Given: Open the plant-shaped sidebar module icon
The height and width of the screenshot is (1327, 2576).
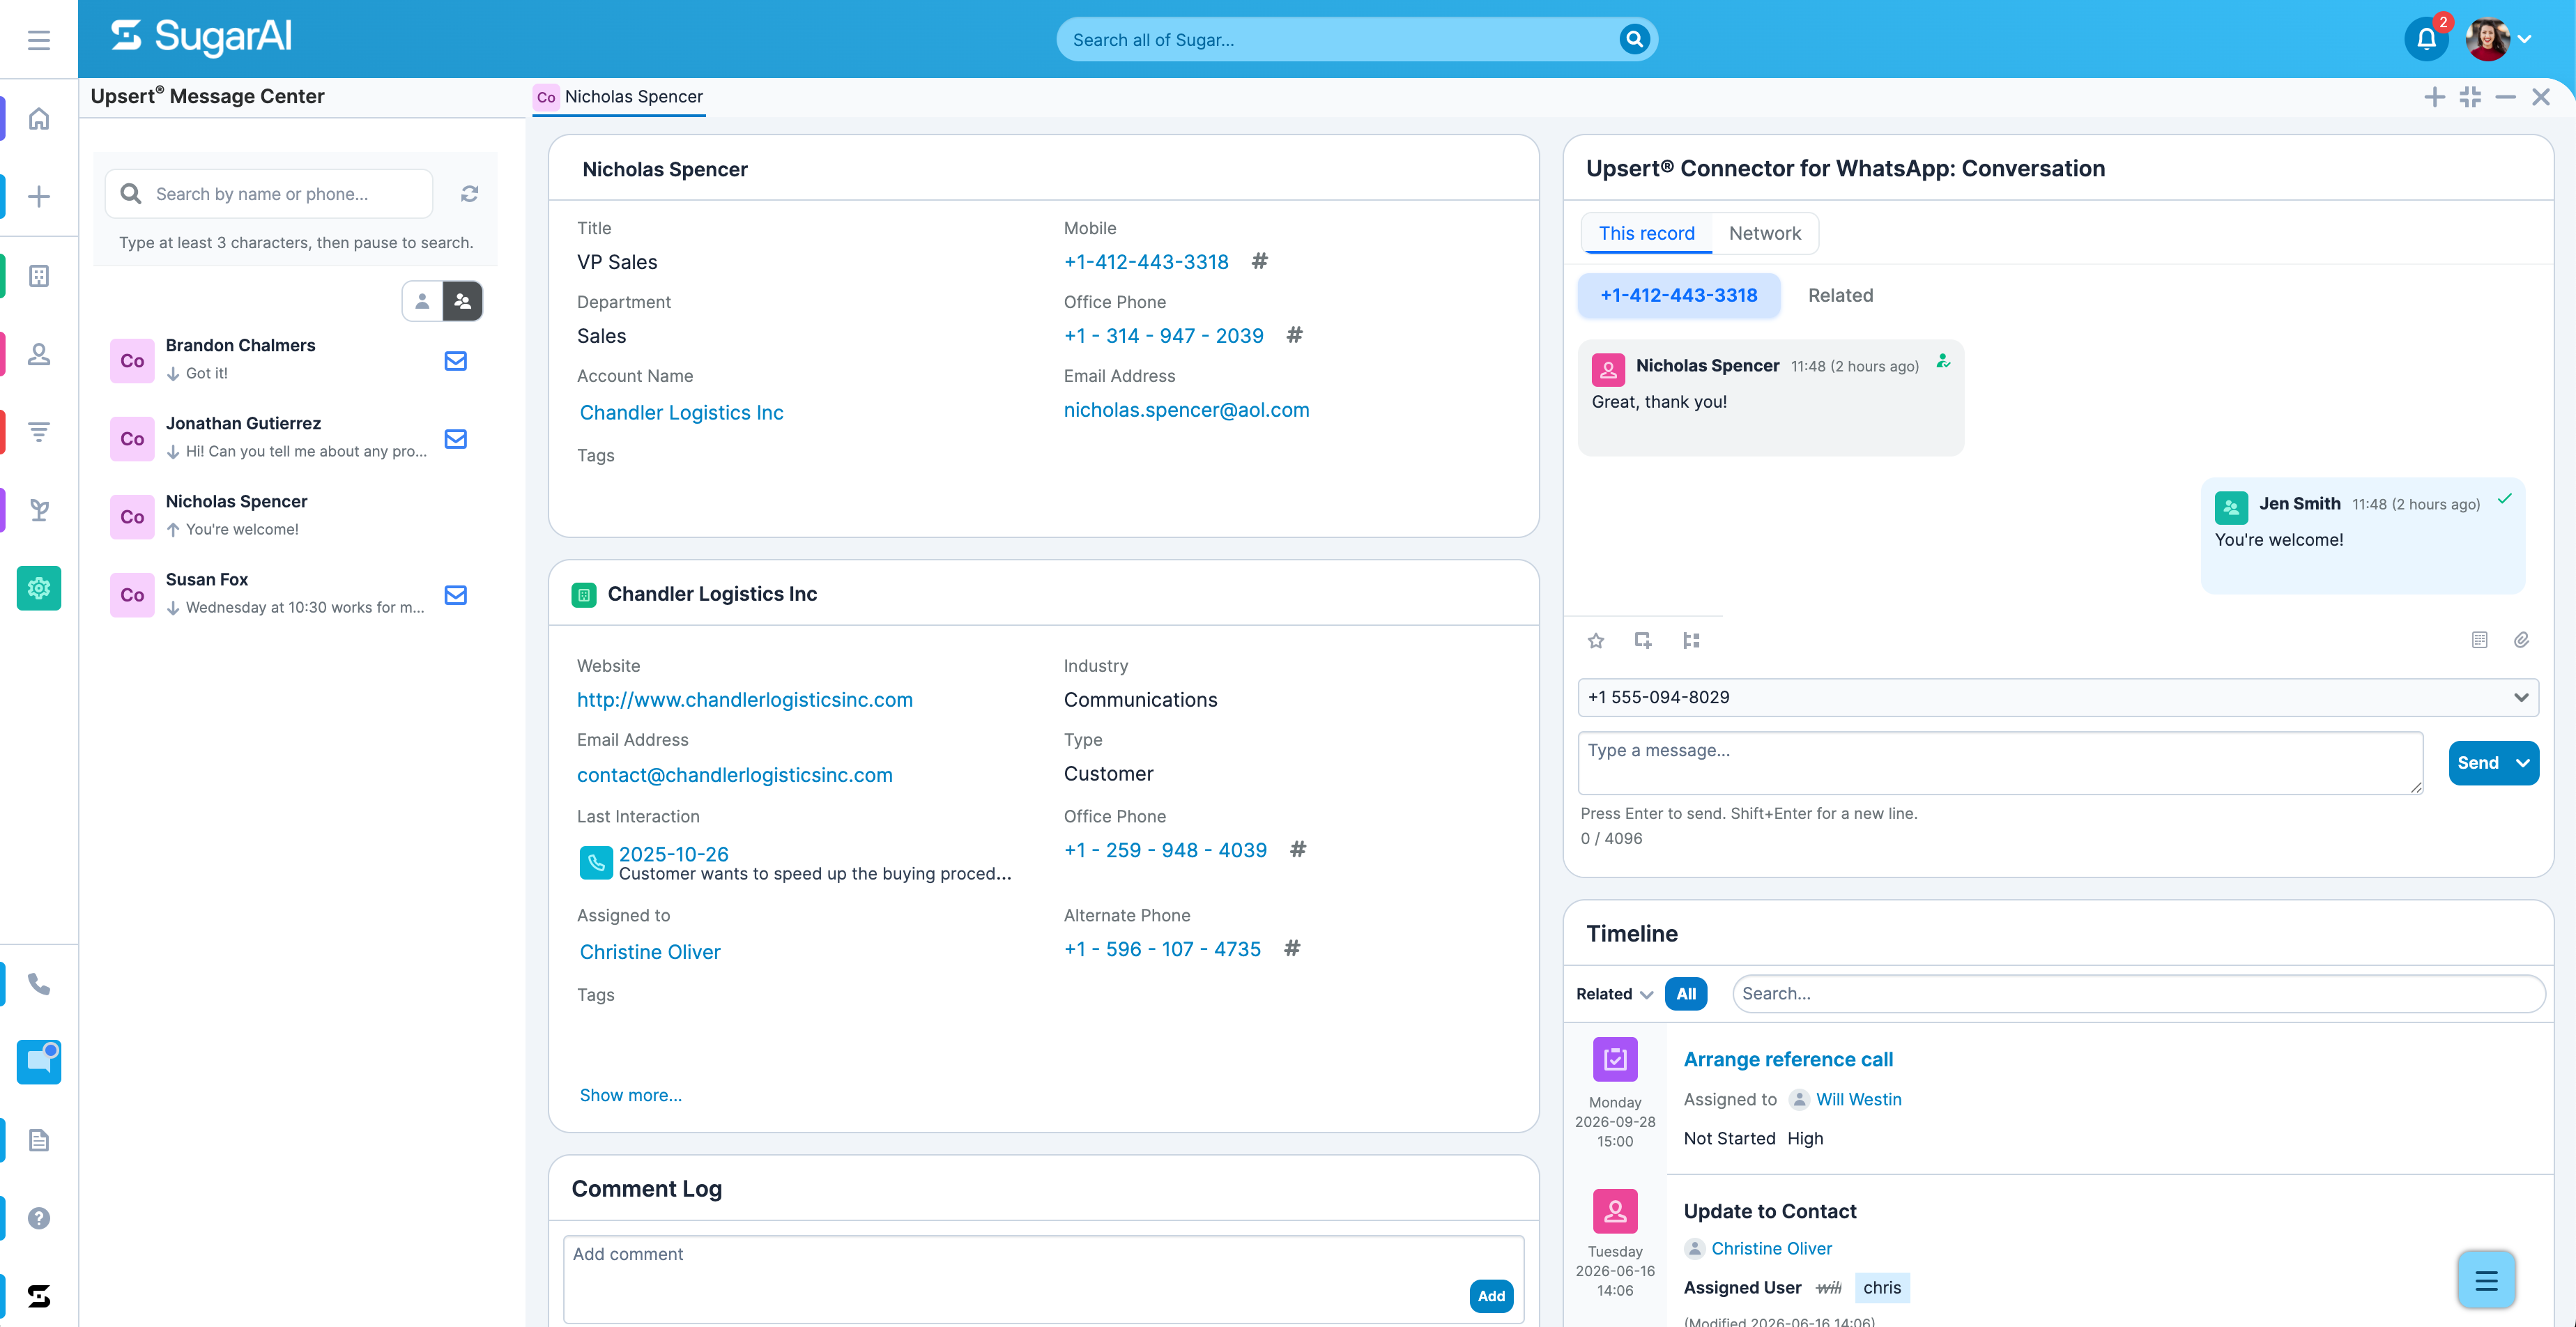Looking at the screenshot, I should tap(39, 510).
